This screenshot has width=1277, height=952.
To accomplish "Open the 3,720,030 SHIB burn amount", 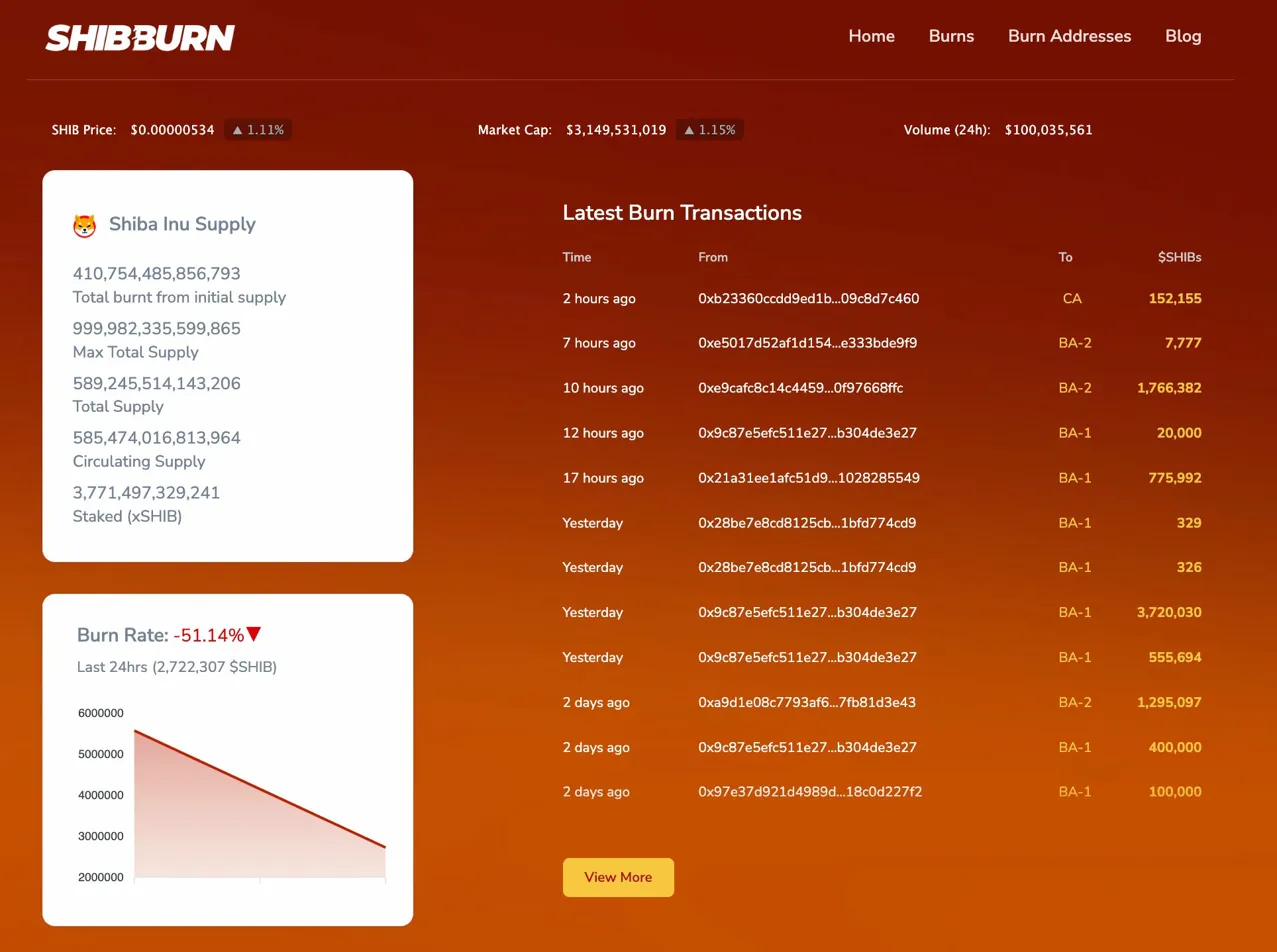I will 1169,612.
